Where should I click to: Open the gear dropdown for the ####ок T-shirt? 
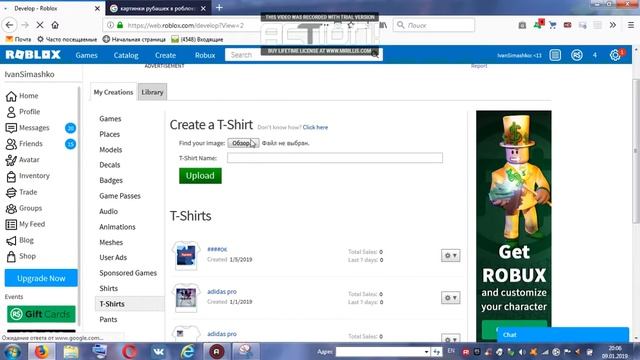[x=451, y=256]
